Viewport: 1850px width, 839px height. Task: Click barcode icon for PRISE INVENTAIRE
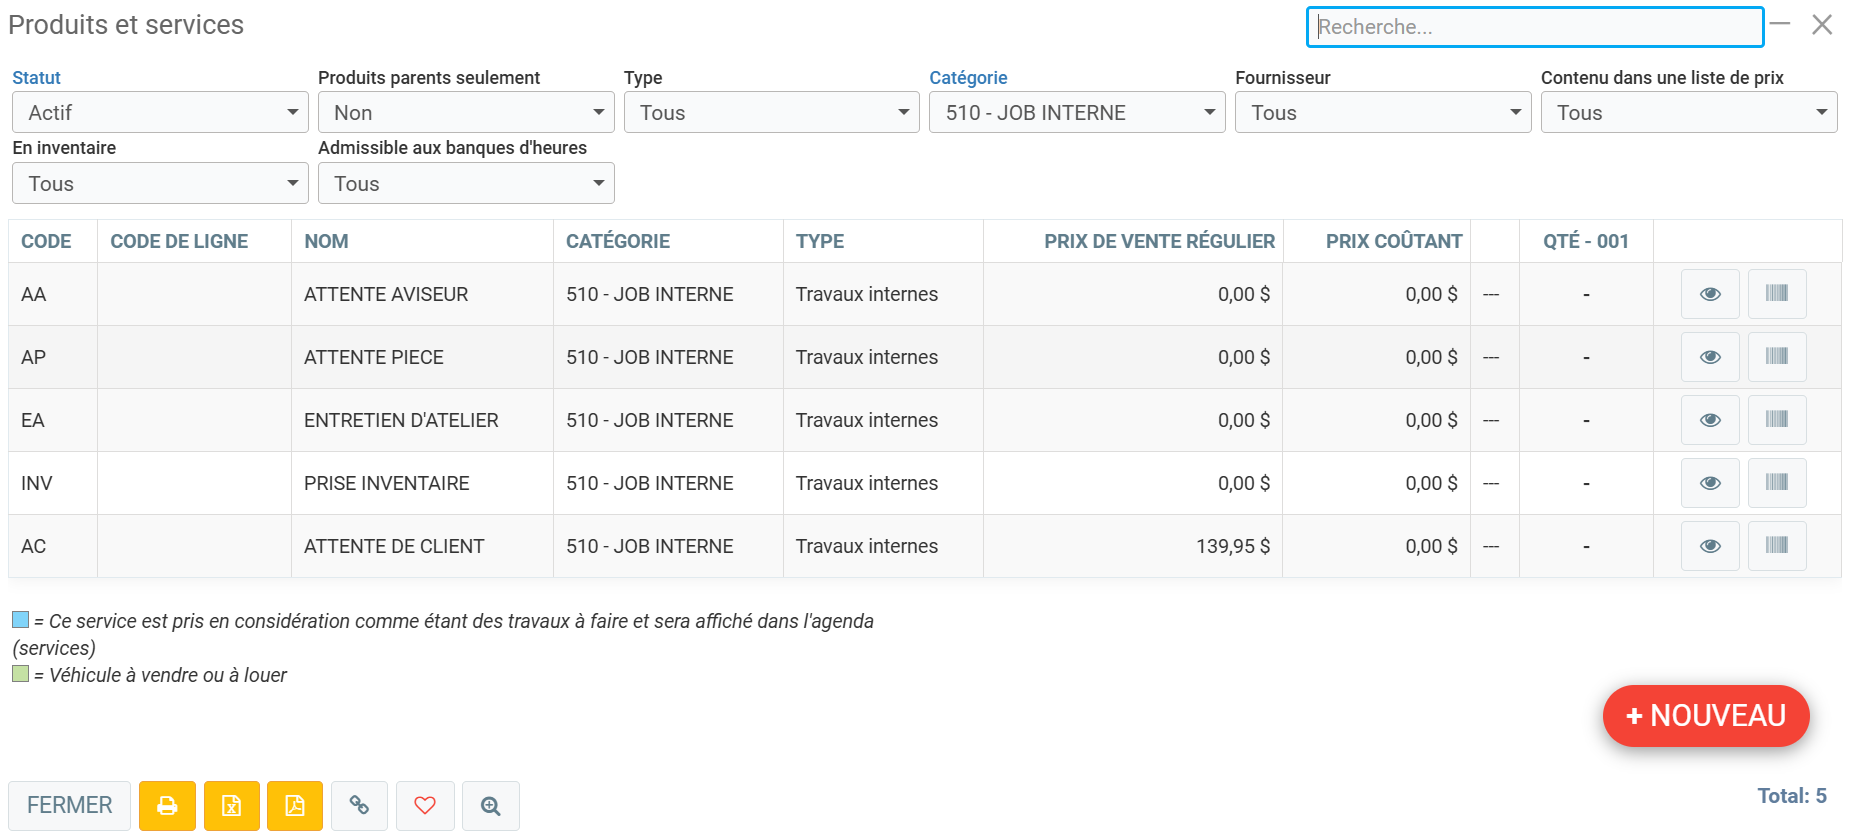coord(1776,483)
